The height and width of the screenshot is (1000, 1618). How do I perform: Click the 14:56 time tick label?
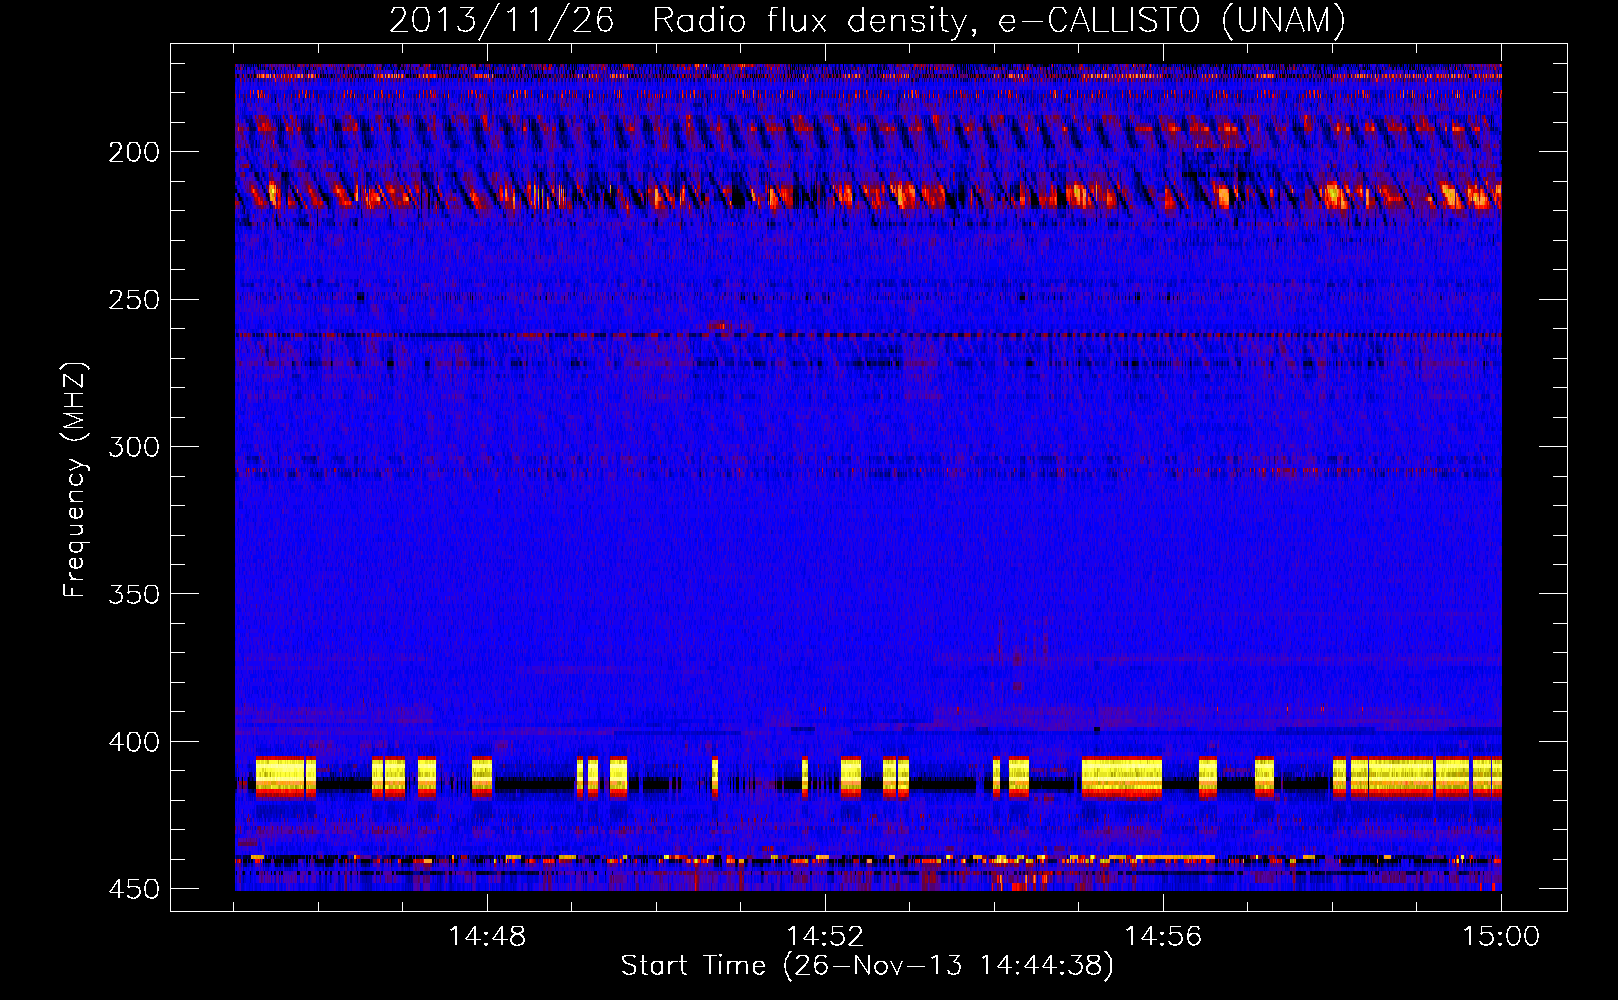(x=1163, y=937)
